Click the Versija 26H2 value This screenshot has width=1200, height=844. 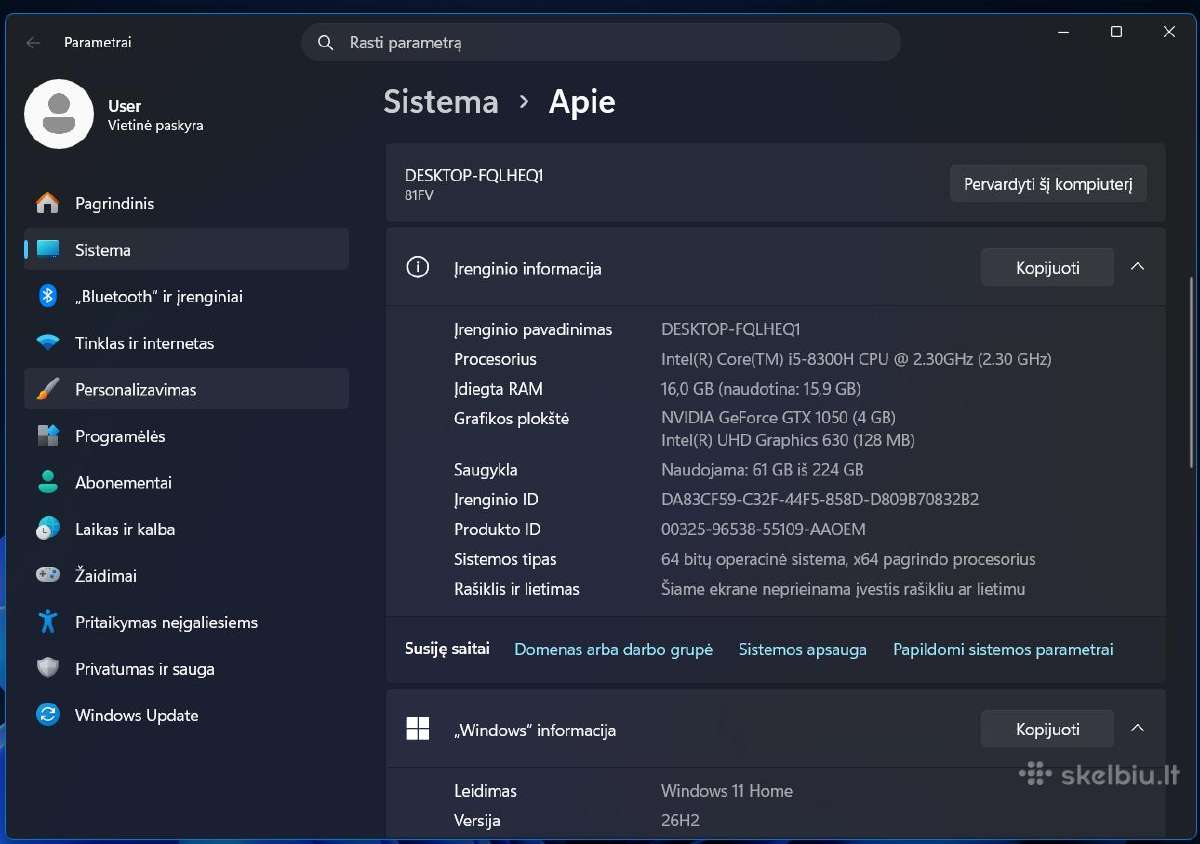pos(680,821)
